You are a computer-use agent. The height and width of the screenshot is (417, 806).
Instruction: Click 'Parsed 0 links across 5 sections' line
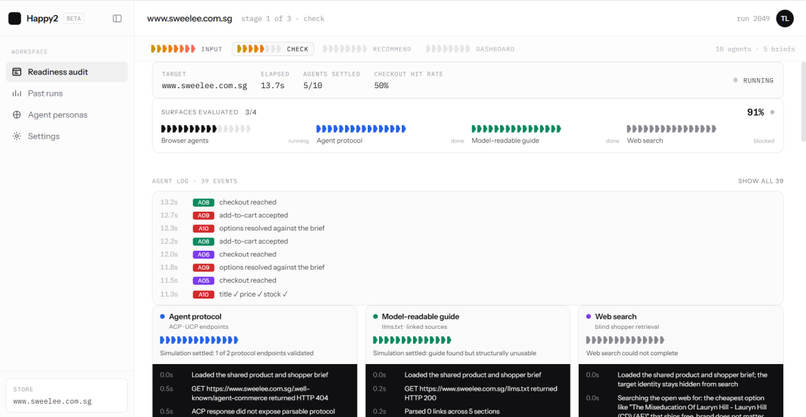point(452,411)
